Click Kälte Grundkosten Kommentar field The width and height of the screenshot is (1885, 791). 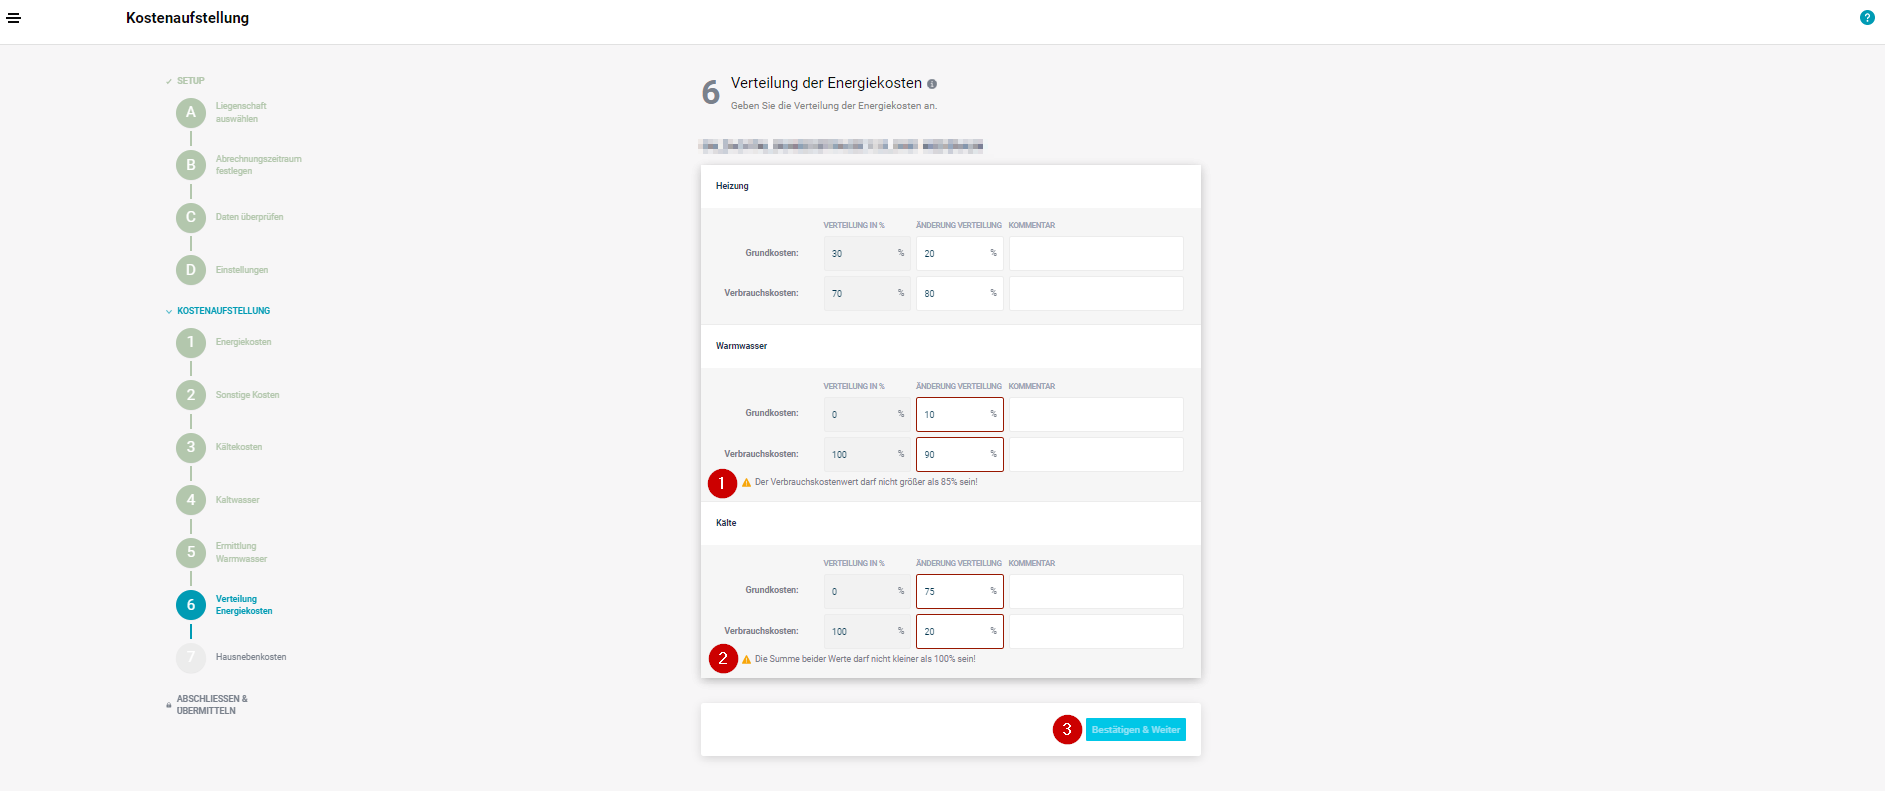tap(1095, 591)
